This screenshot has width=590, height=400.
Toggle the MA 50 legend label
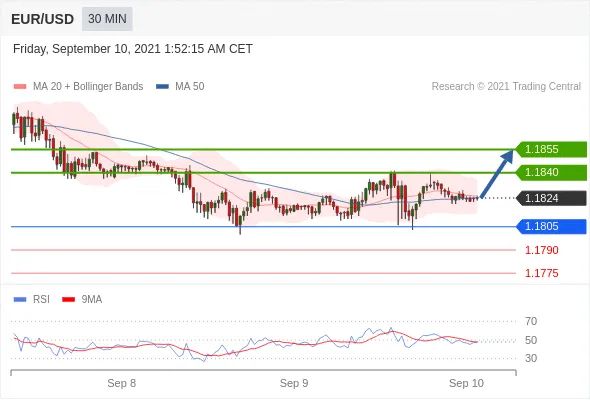[190, 87]
